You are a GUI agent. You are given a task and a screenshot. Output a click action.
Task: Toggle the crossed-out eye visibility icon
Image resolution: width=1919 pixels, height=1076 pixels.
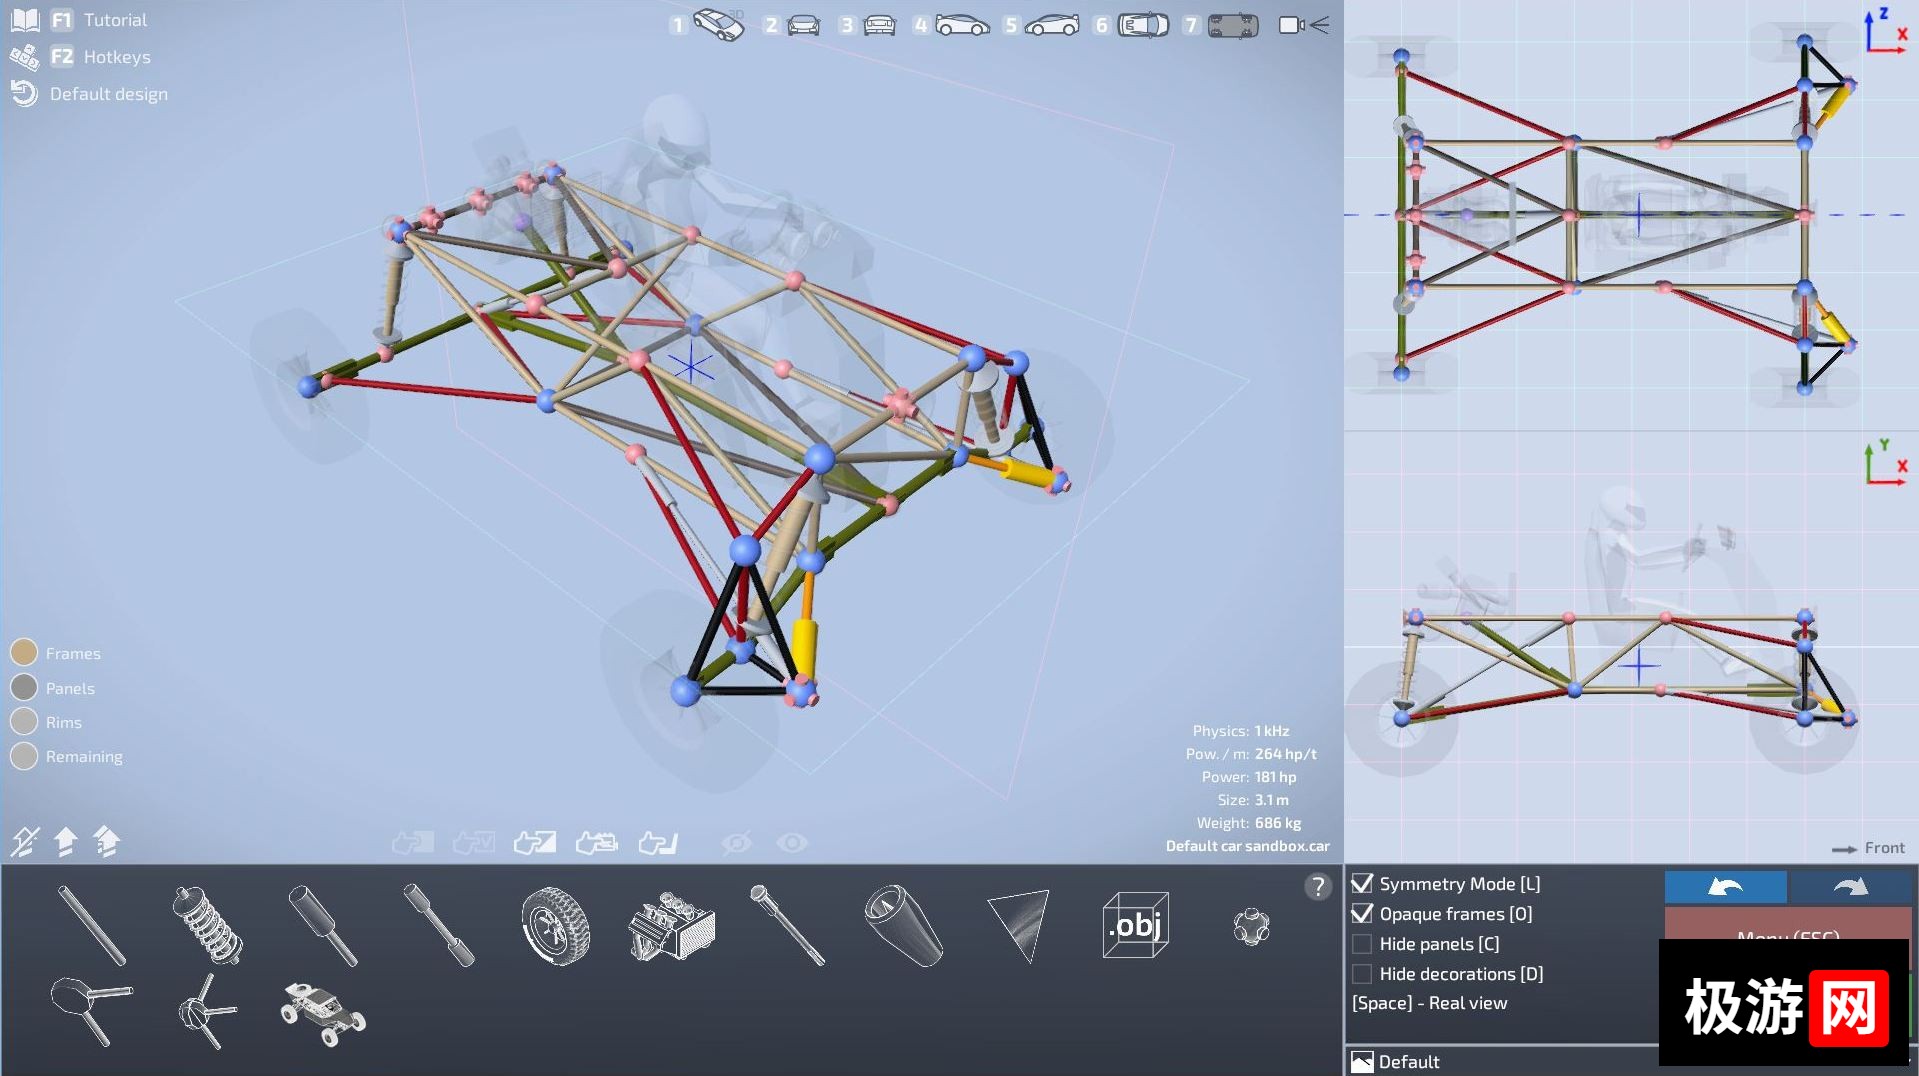[x=736, y=843]
